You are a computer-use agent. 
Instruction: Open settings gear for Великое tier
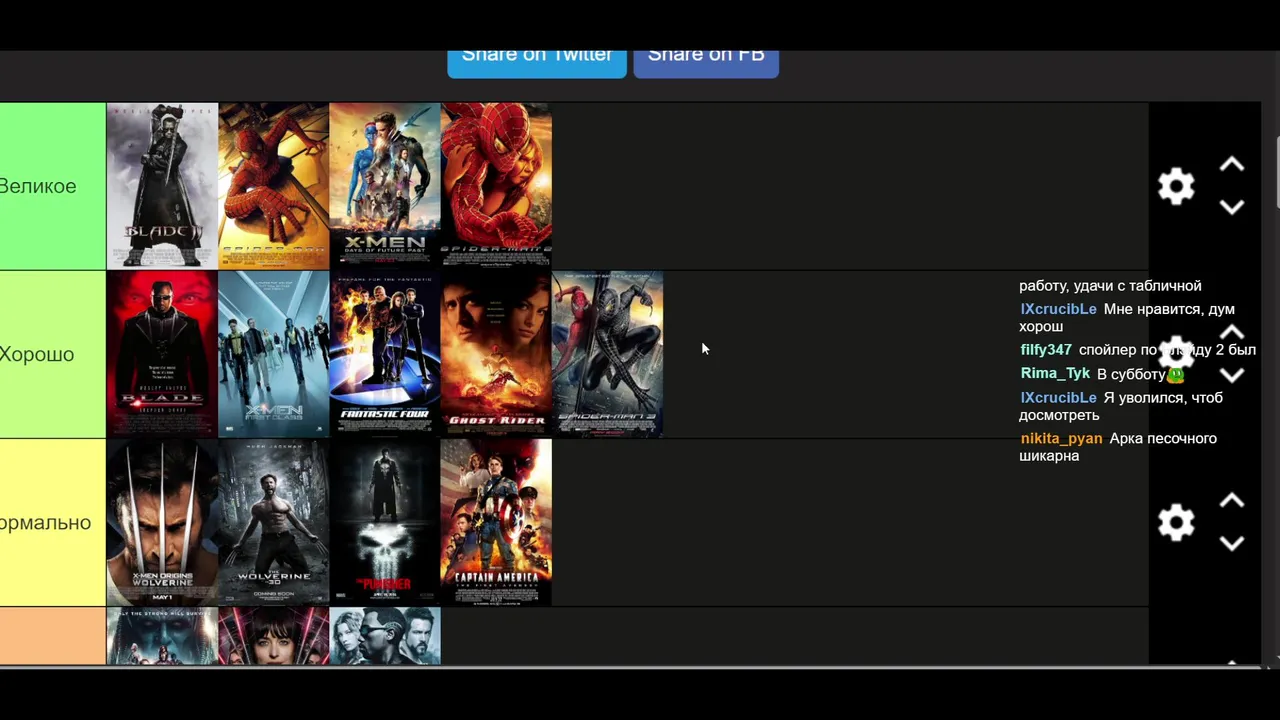point(1176,187)
